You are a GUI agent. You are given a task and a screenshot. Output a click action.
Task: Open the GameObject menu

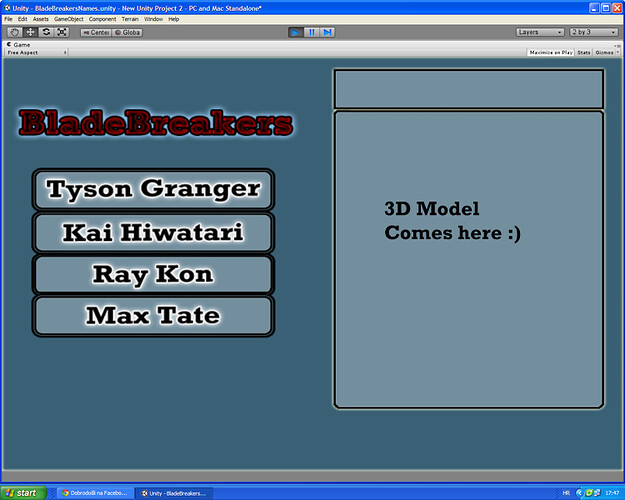point(69,19)
